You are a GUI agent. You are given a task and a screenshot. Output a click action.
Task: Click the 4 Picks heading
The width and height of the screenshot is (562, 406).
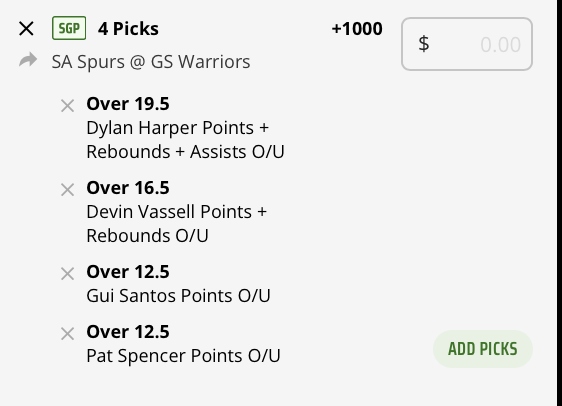[x=128, y=29]
